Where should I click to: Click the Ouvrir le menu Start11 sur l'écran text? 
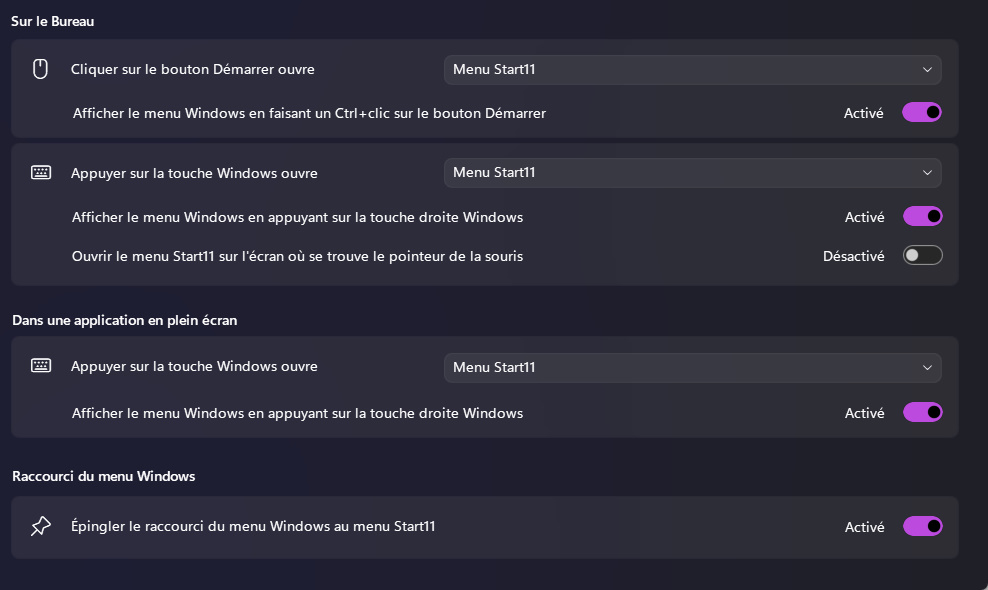(297, 256)
